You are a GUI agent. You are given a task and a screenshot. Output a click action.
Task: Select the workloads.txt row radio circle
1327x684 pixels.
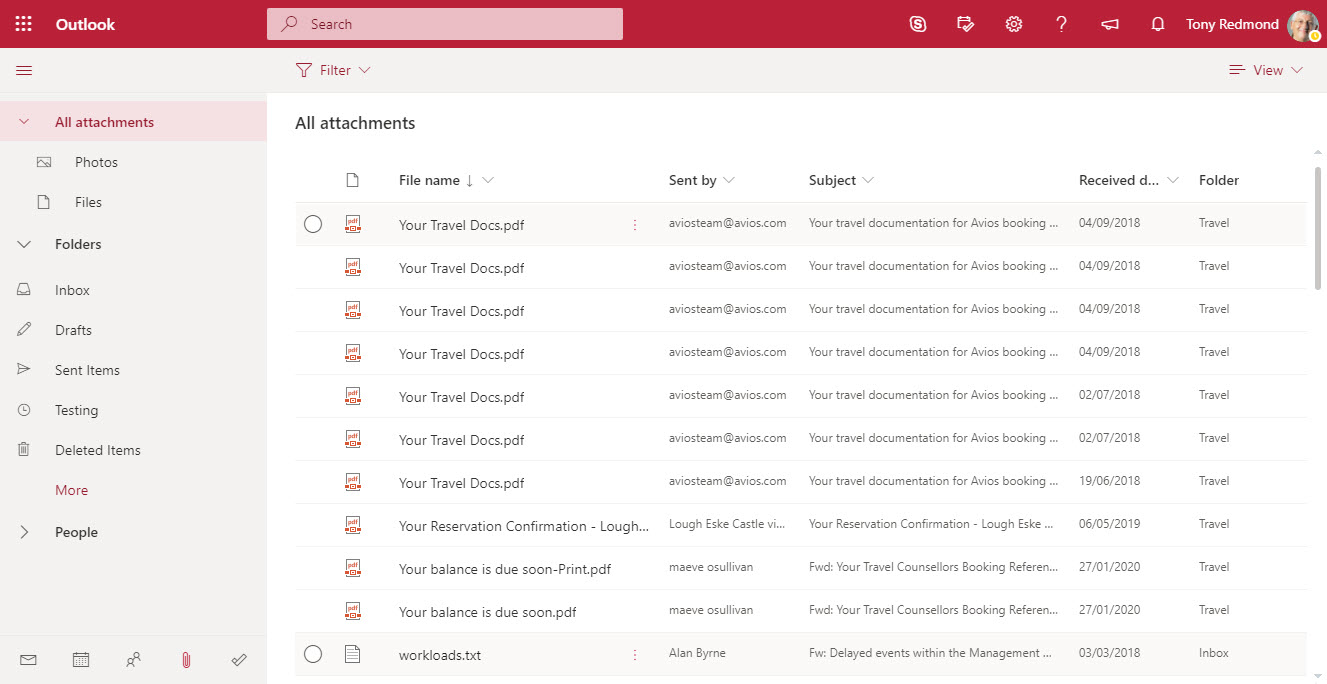pos(313,654)
